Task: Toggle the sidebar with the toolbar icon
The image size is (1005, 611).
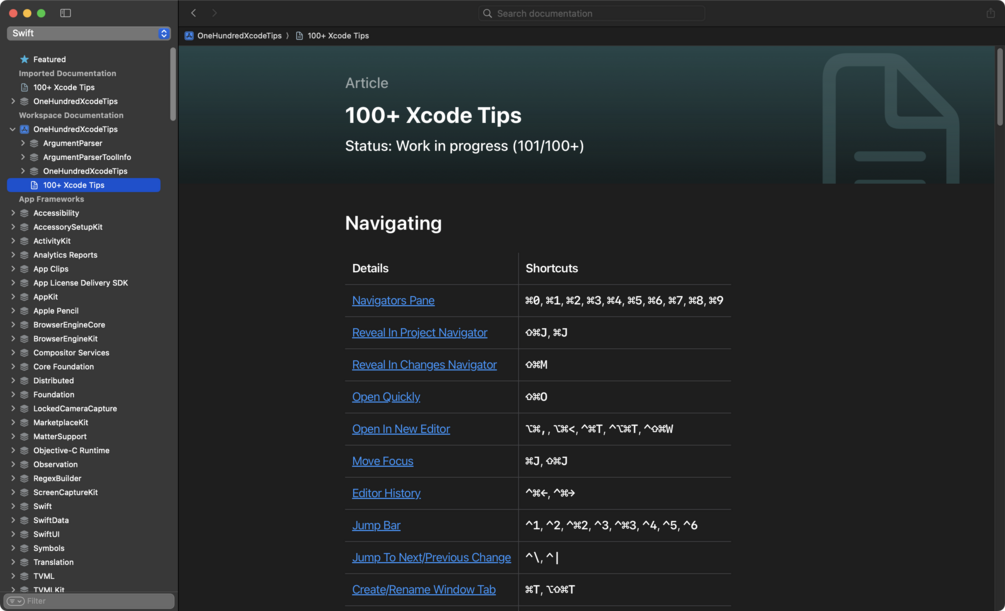Action: (65, 13)
